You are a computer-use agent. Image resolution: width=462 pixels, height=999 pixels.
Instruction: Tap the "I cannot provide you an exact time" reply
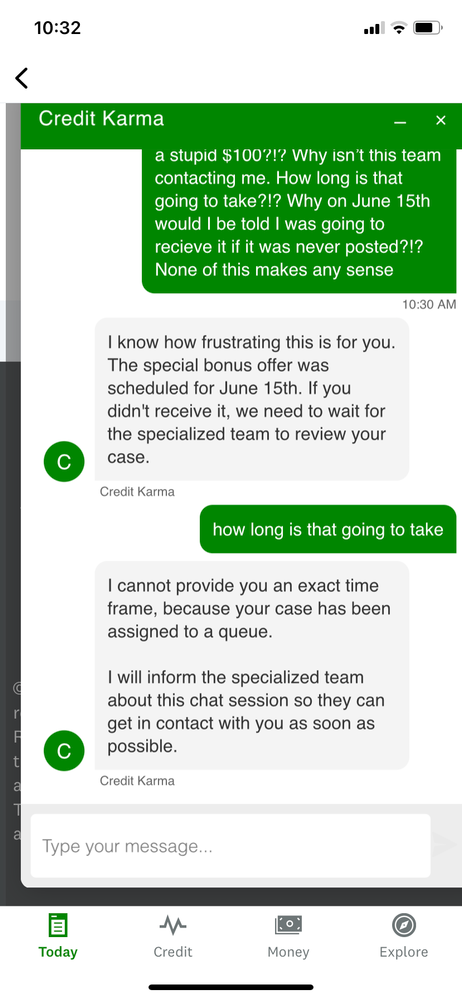click(252, 665)
